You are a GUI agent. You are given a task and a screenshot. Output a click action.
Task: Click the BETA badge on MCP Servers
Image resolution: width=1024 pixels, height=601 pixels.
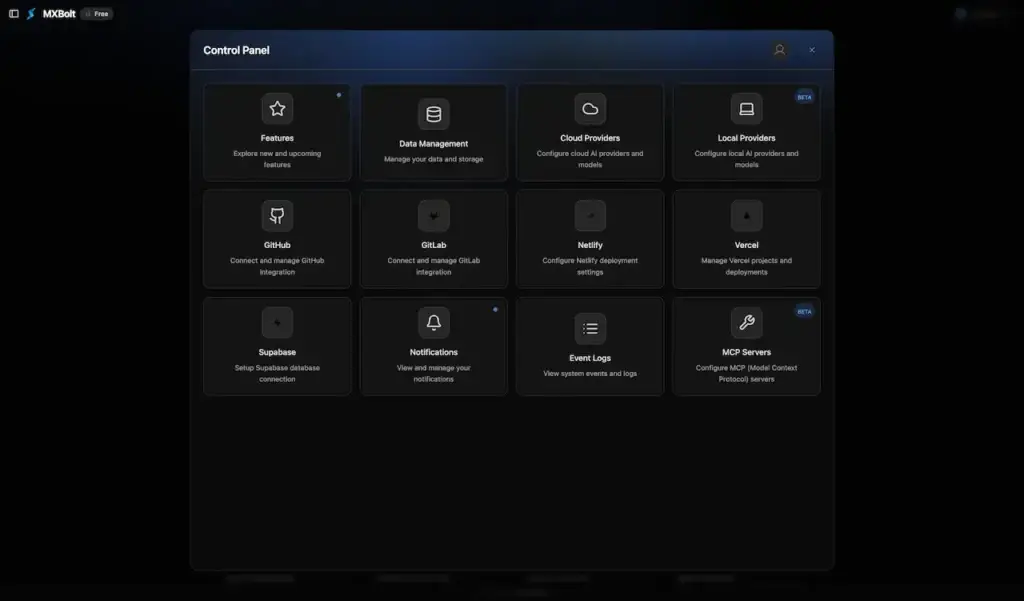pos(804,312)
